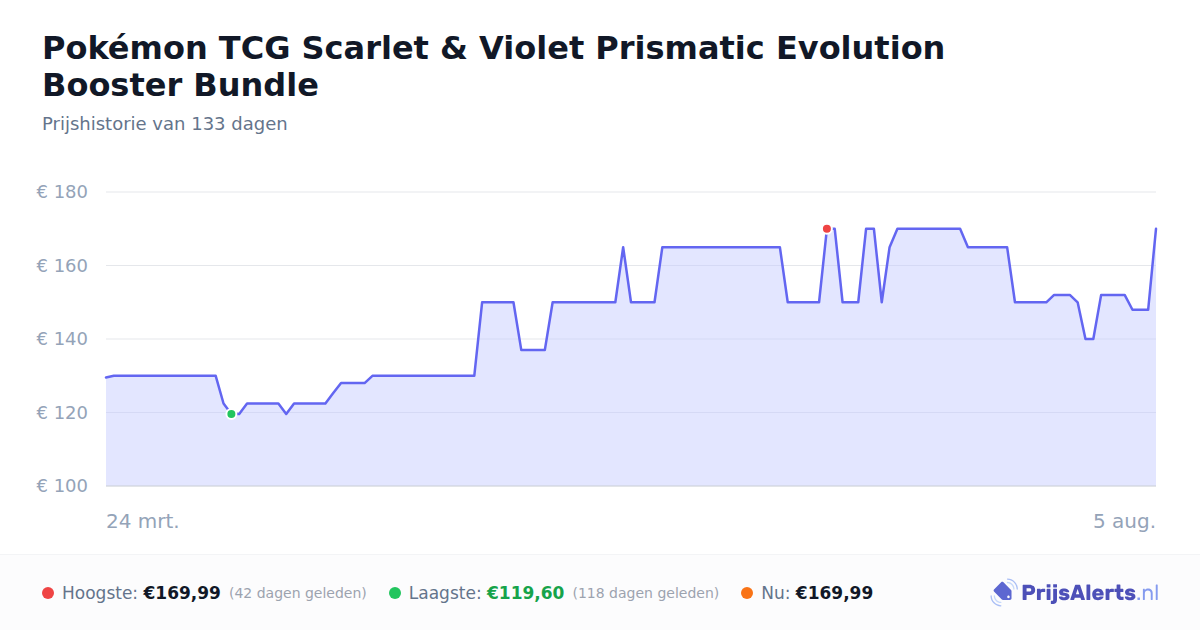This screenshot has height=630, width=1200.
Task: Click the € 100 axis label
Action: pyautogui.click(x=63, y=486)
